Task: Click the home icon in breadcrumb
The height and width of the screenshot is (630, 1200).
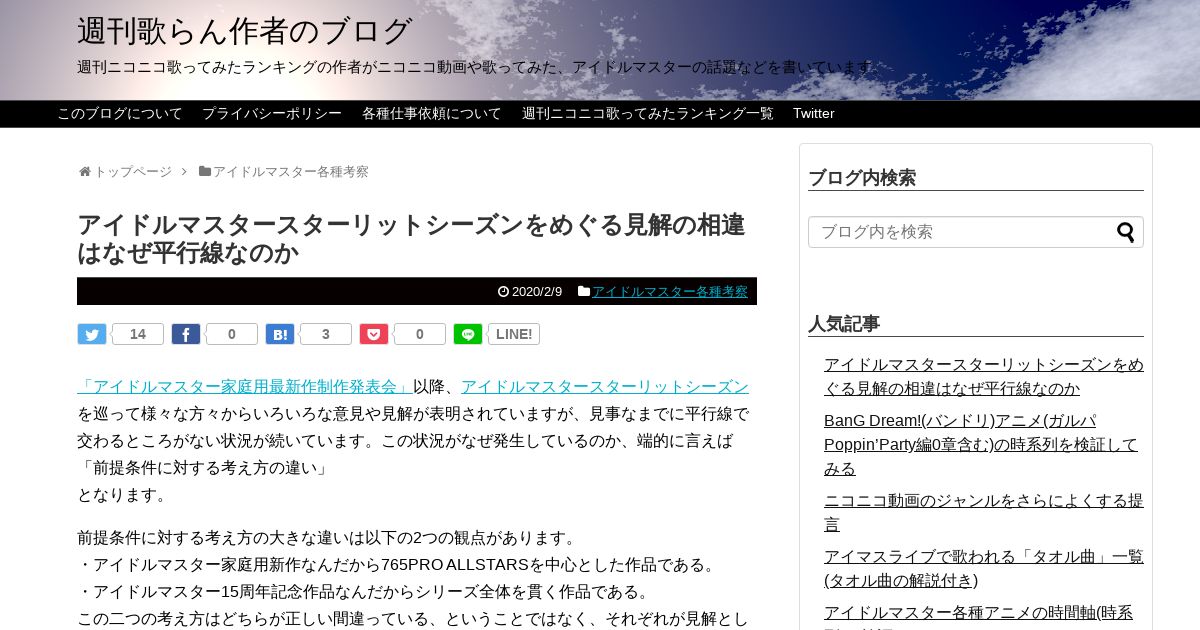Action: pos(85,171)
